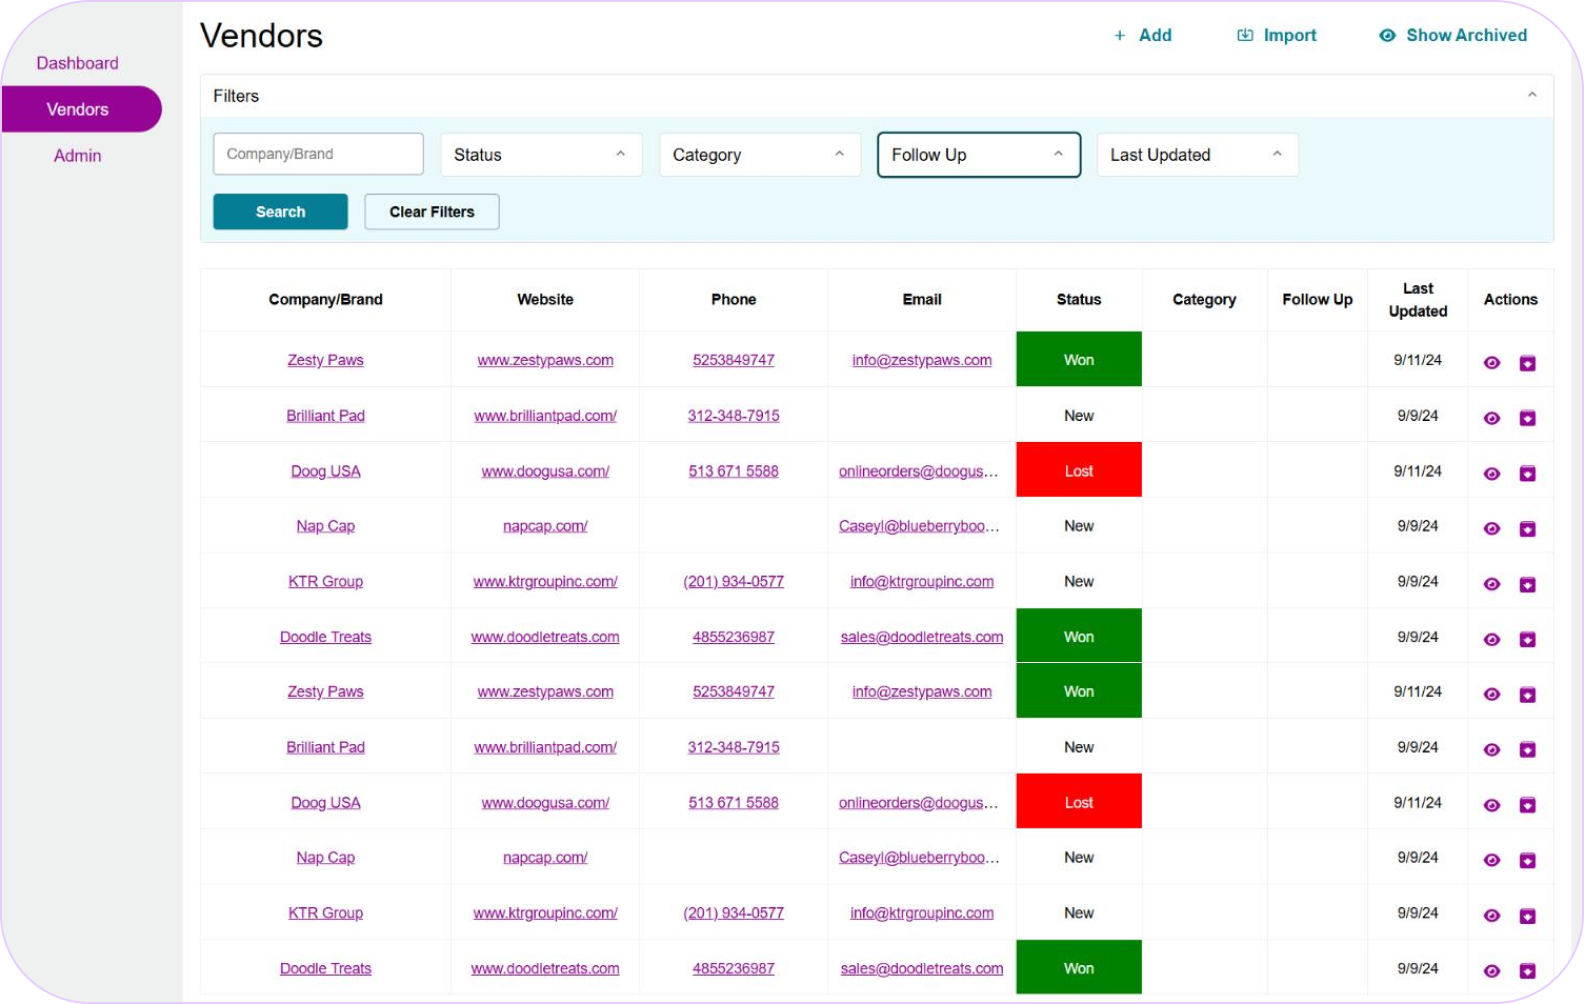The width and height of the screenshot is (1584, 1004).
Task: Click eye icon on last KTR Group row
Action: pos(1491,916)
